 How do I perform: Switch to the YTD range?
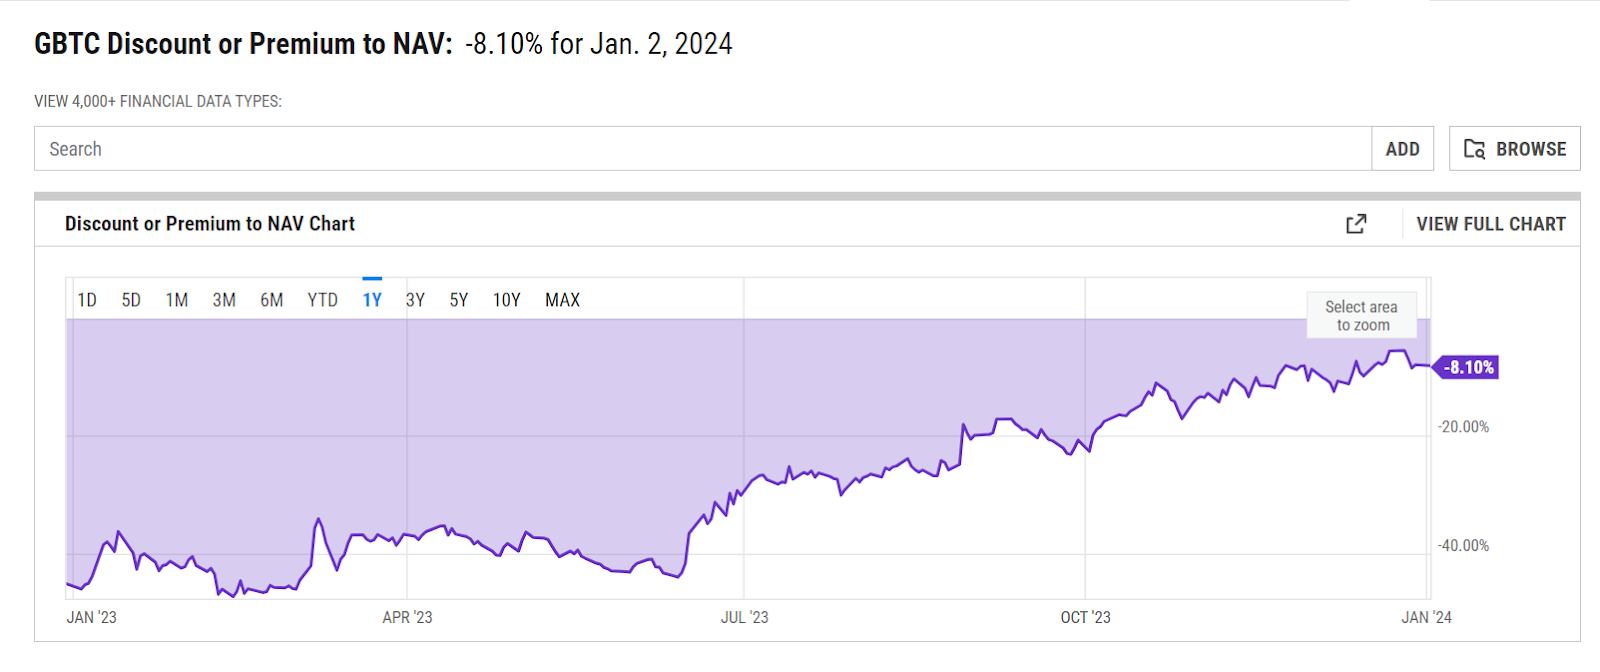(322, 300)
